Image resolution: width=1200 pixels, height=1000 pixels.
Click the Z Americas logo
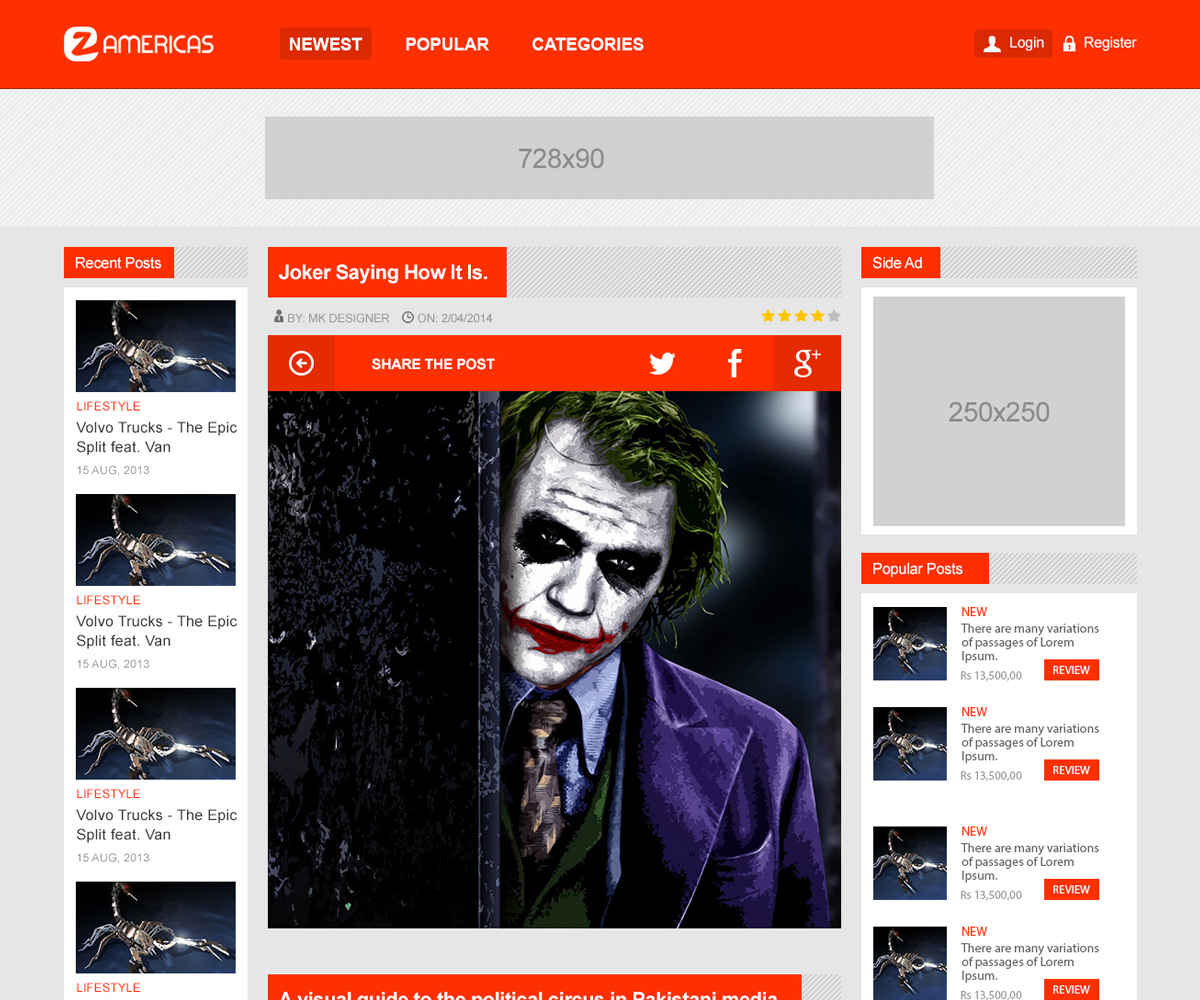(x=139, y=44)
